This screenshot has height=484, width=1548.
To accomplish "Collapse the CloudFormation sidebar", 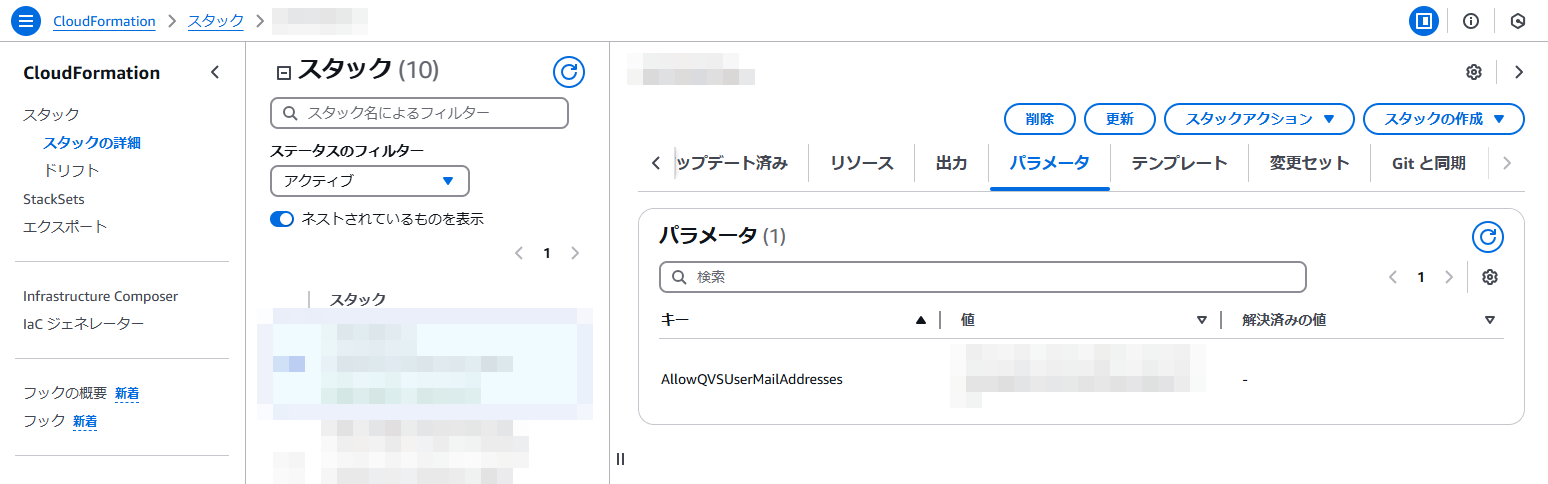I will coord(214,72).
